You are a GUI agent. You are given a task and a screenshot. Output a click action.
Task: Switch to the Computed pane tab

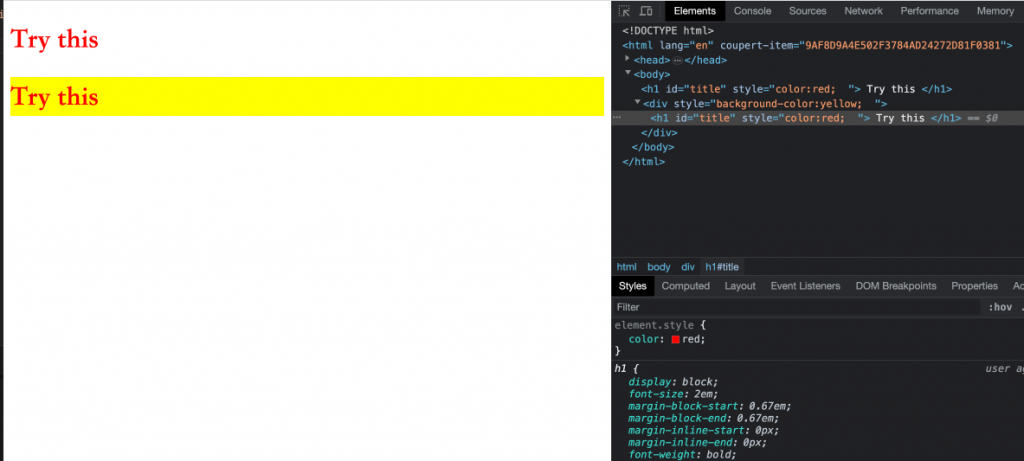pyautogui.click(x=685, y=286)
